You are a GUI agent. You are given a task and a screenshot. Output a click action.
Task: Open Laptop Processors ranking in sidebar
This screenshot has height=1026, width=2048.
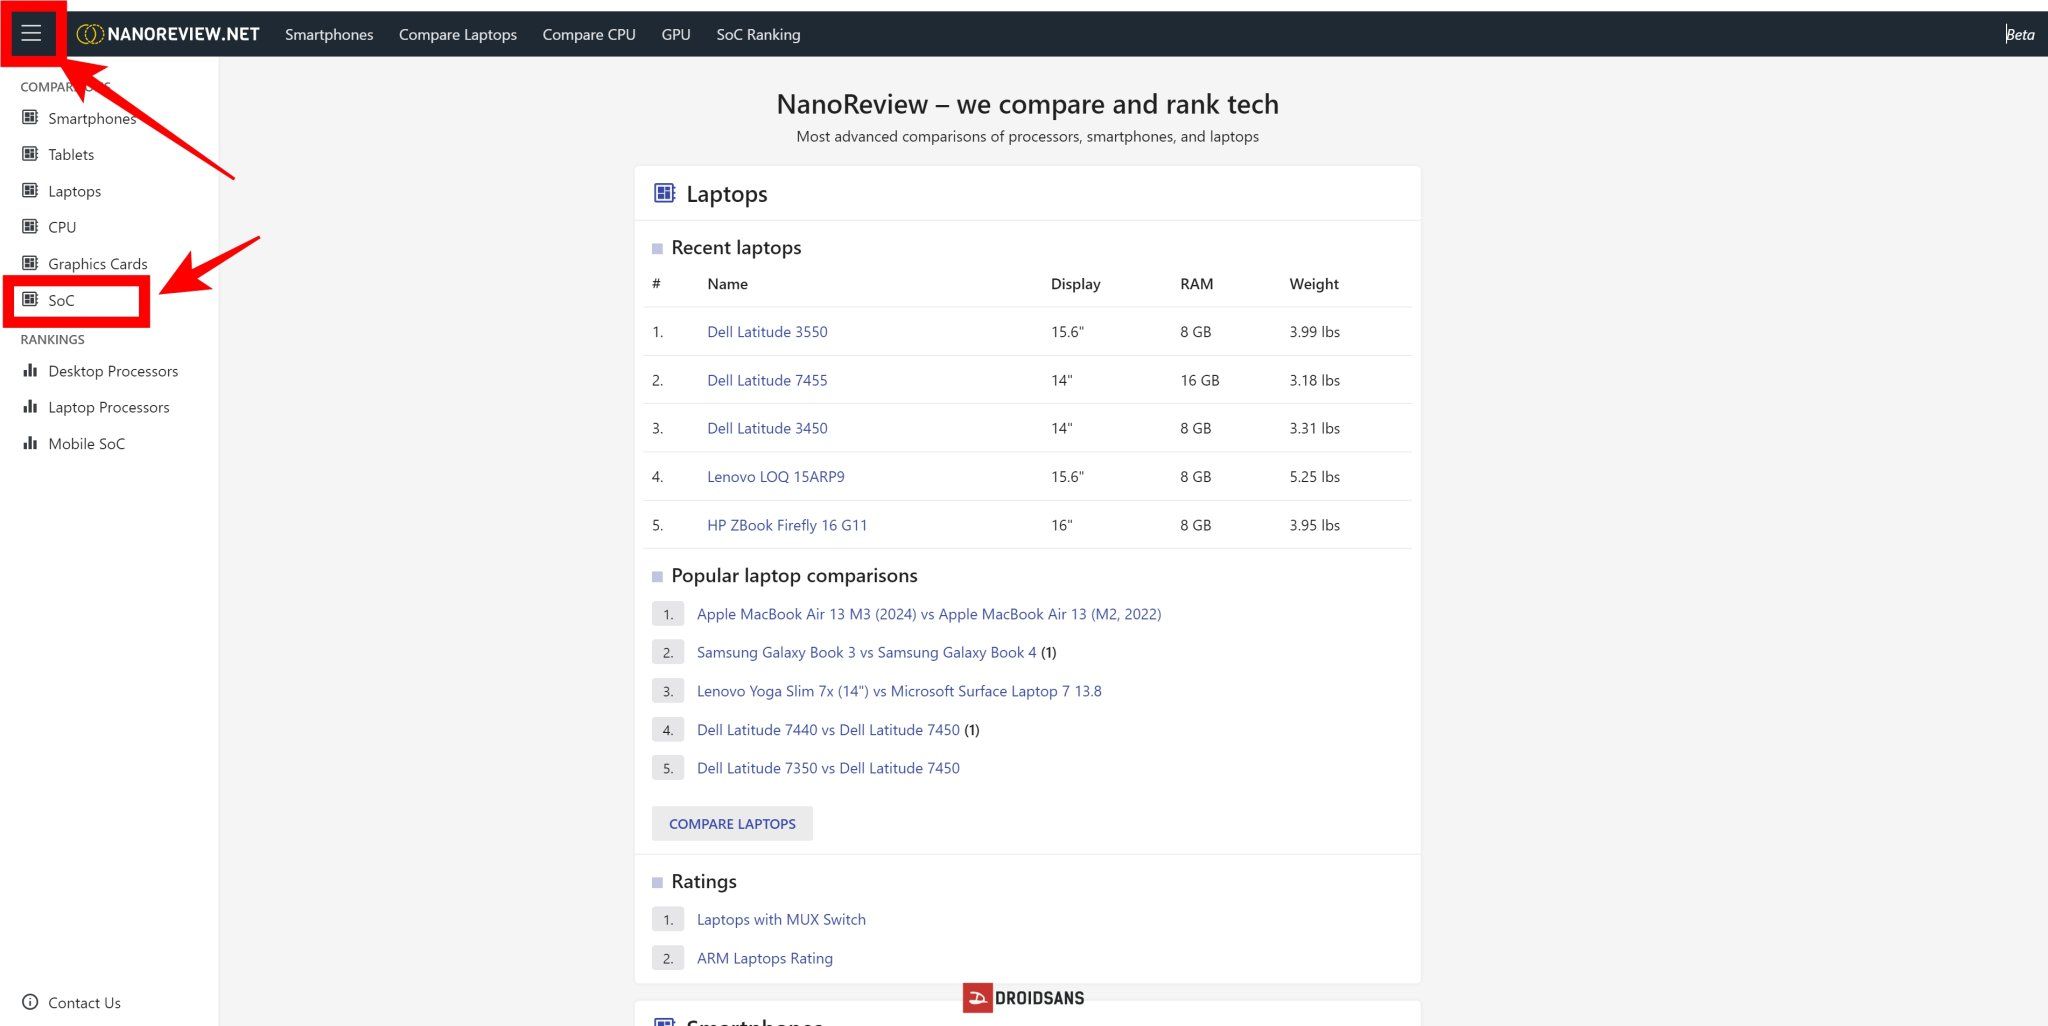click(108, 407)
